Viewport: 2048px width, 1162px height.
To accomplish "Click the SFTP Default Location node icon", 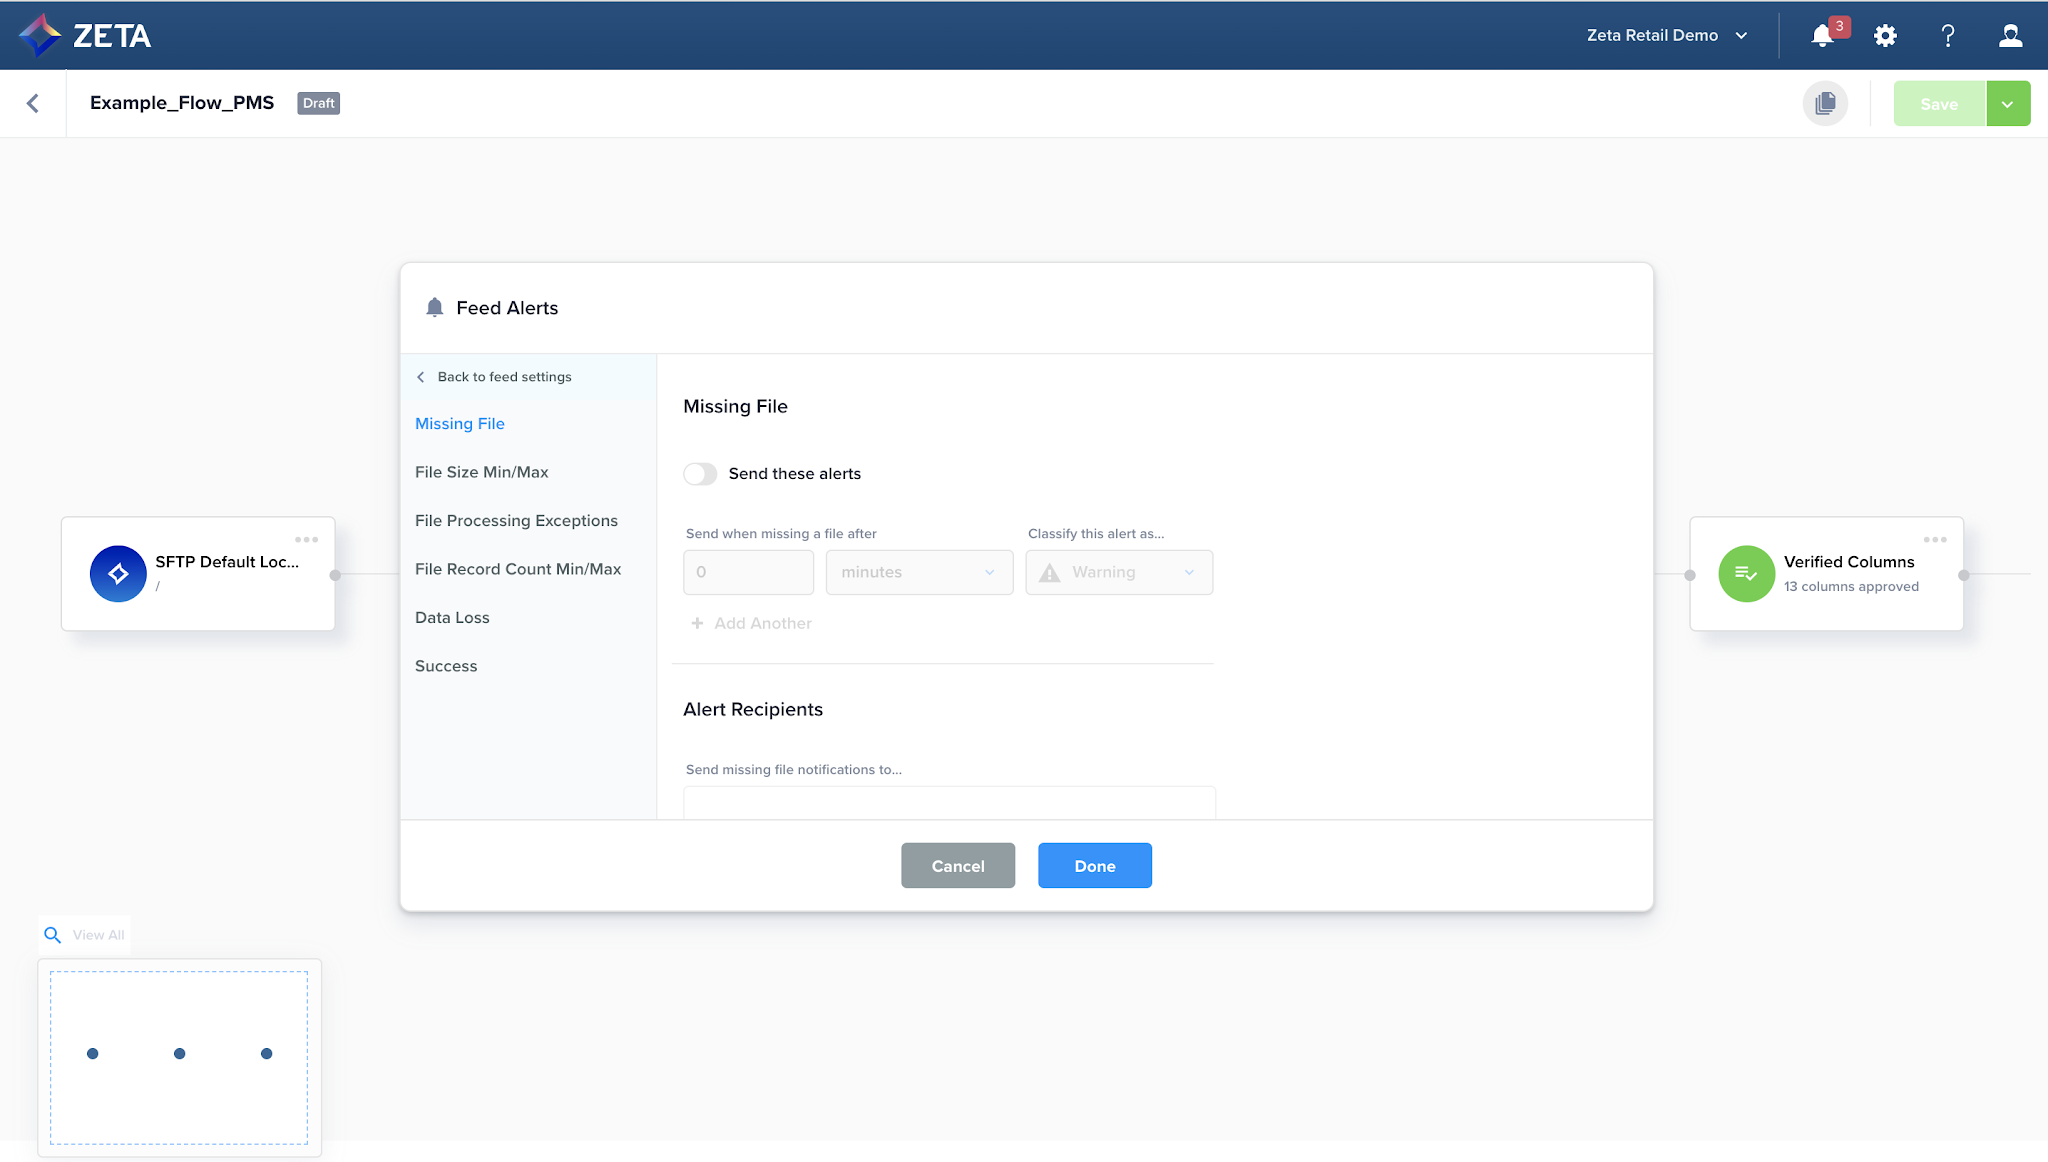I will click(118, 573).
